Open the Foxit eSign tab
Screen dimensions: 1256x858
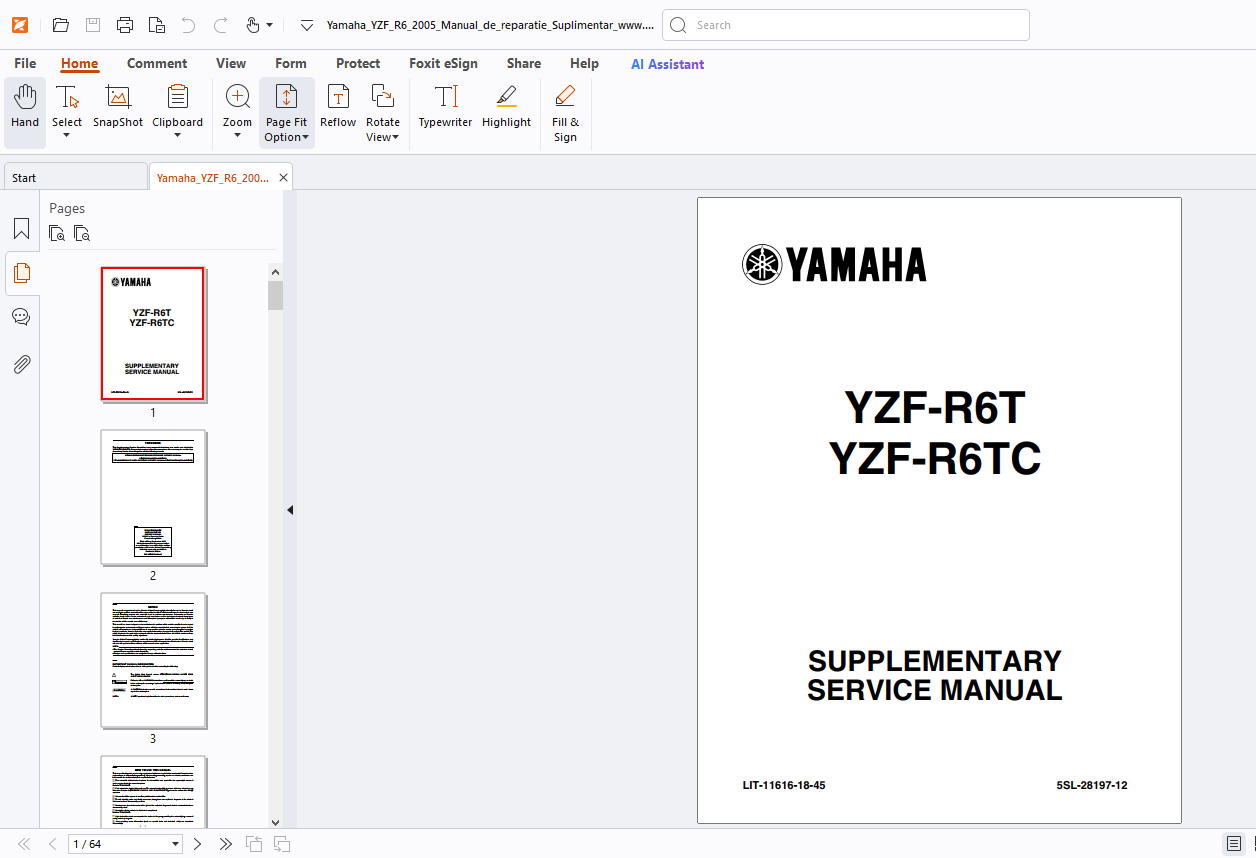(x=443, y=64)
